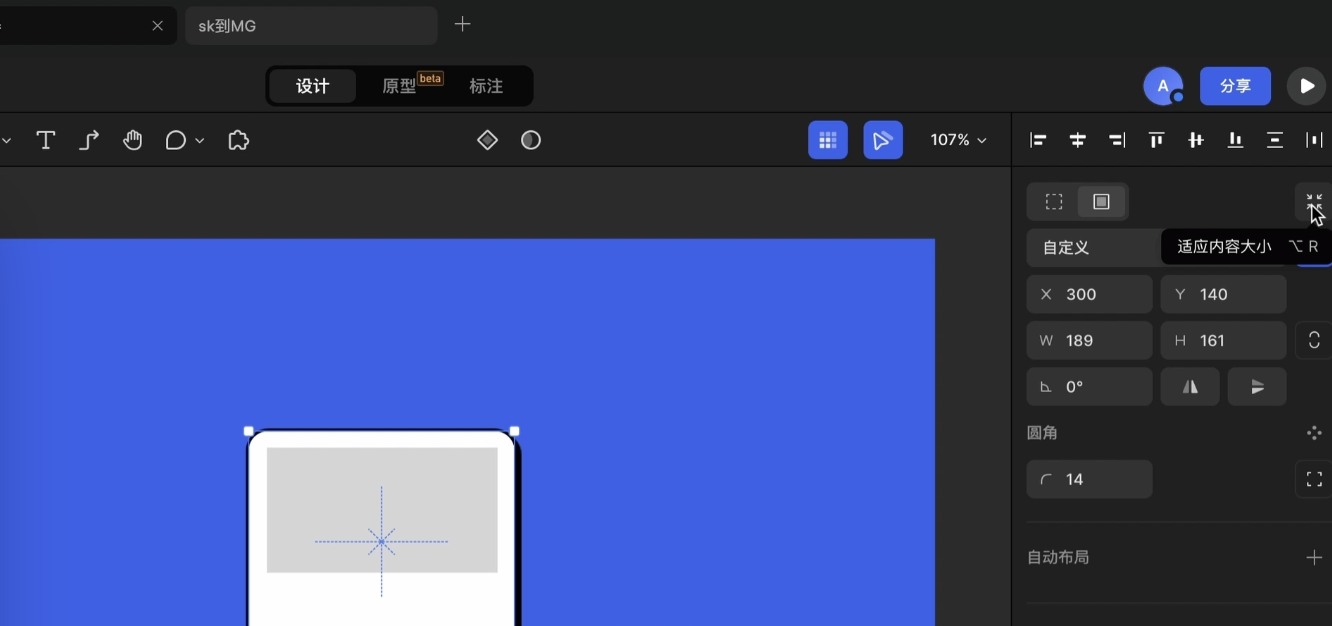This screenshot has width=1332, height=626.
Task: Distribute selection vertical spacing
Action: (1275, 140)
